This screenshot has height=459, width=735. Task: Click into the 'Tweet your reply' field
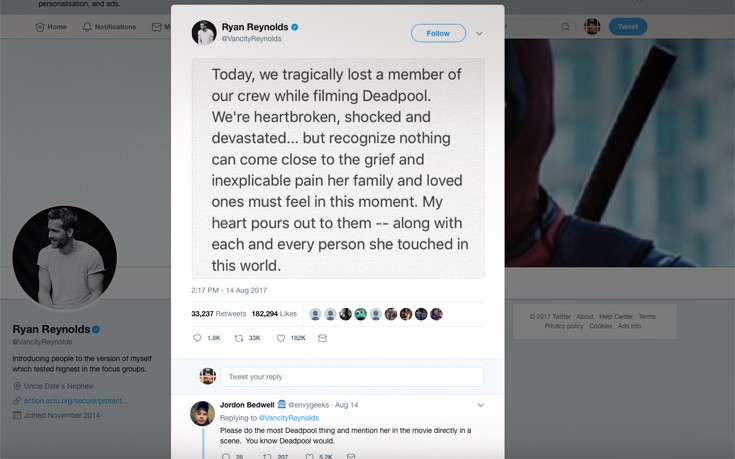353,377
